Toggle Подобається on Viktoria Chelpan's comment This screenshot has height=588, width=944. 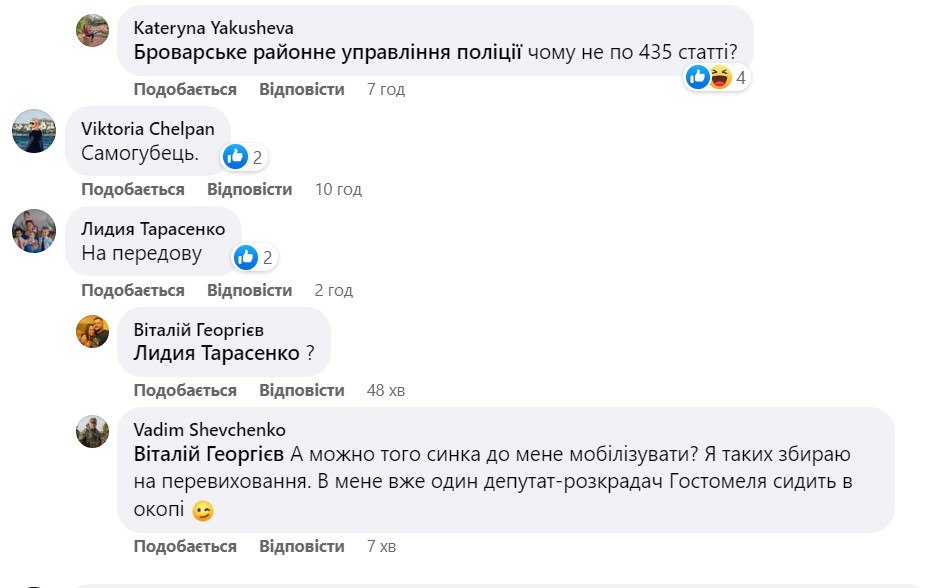(x=133, y=189)
